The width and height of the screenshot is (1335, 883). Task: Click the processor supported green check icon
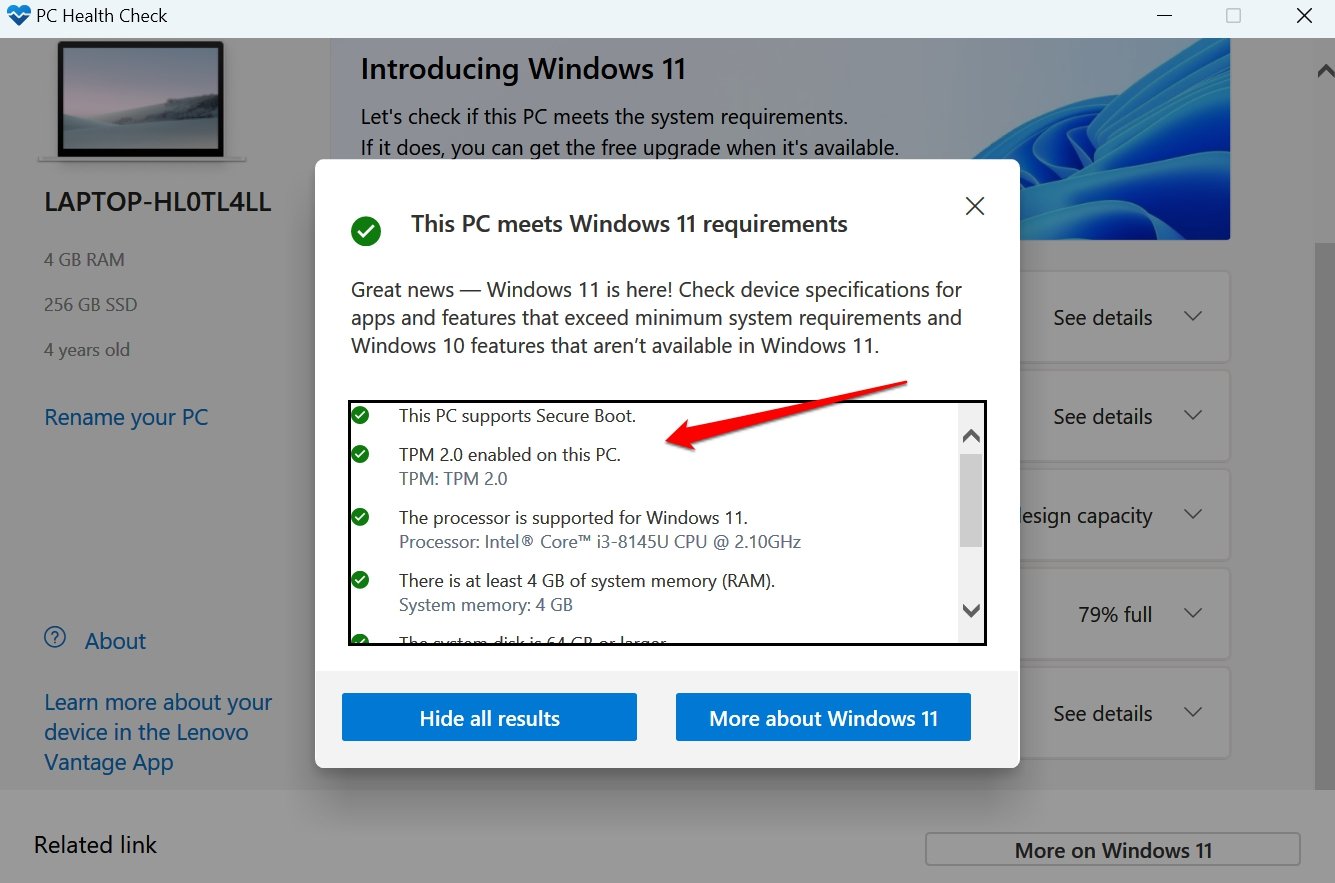(360, 517)
